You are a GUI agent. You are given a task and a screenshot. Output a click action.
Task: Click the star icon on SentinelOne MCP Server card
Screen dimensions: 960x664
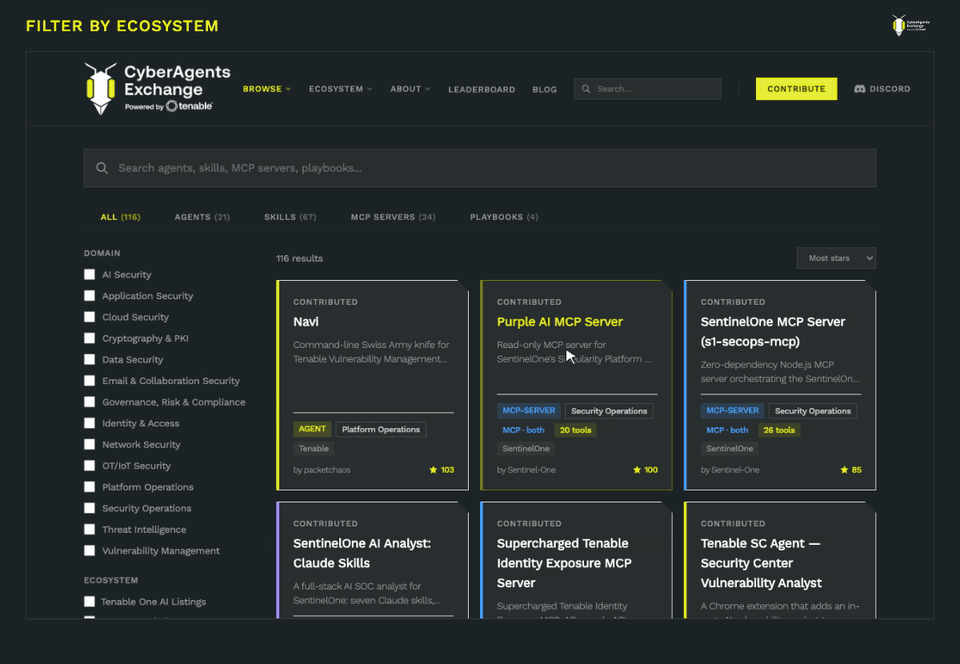tap(844, 470)
